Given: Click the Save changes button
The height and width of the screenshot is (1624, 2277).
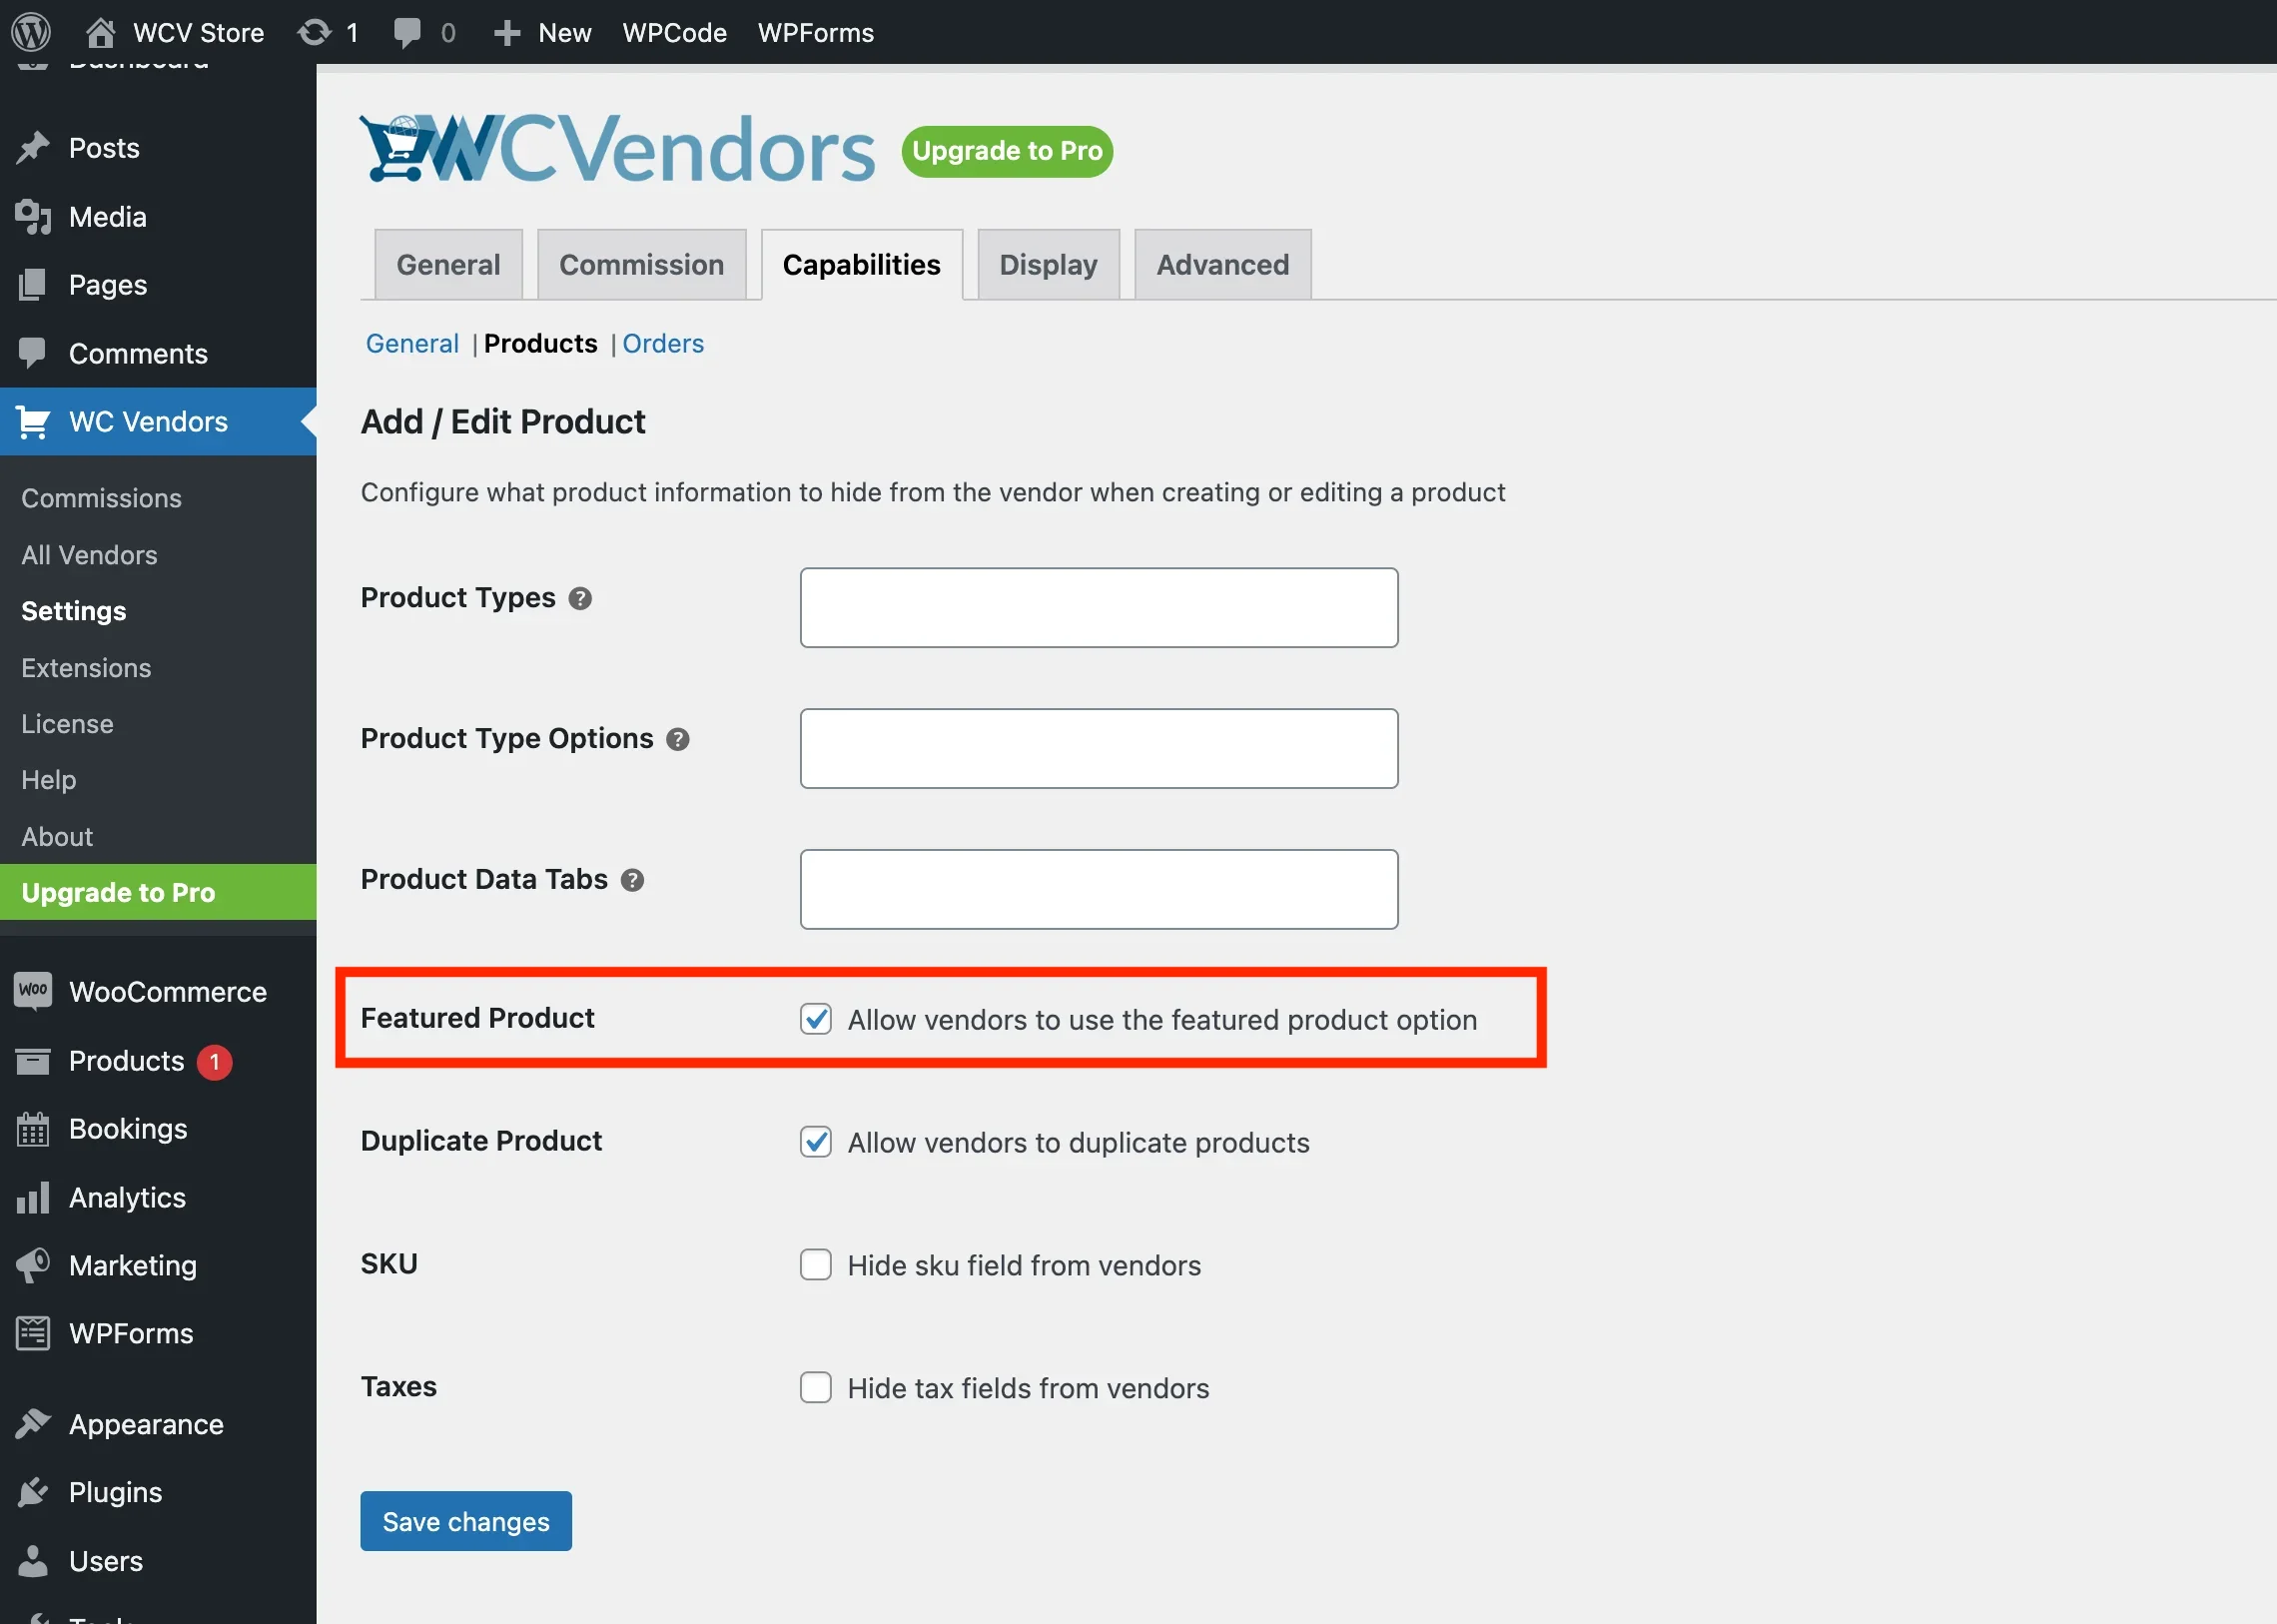Looking at the screenshot, I should pos(466,1521).
